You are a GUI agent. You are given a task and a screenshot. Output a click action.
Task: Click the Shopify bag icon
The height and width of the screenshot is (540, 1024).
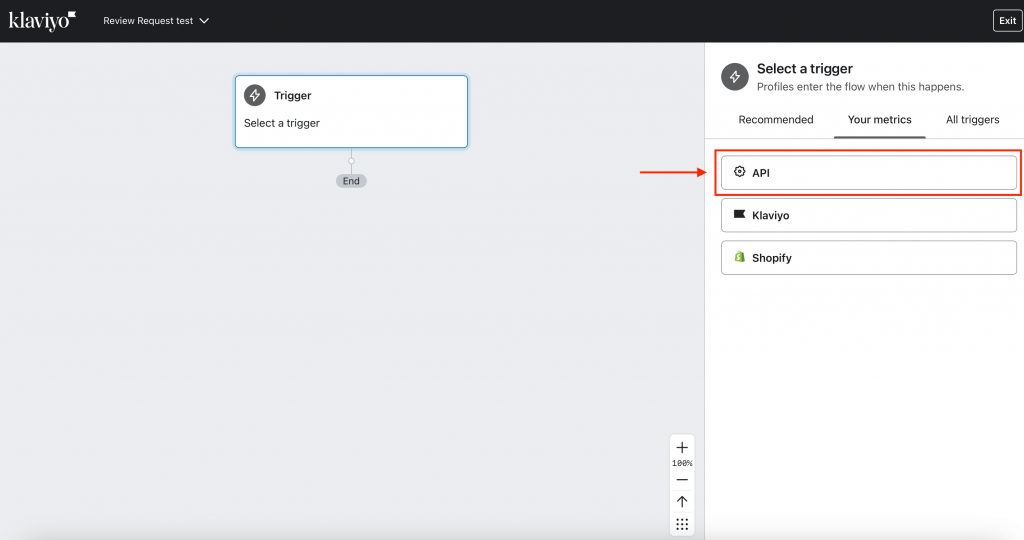(739, 257)
